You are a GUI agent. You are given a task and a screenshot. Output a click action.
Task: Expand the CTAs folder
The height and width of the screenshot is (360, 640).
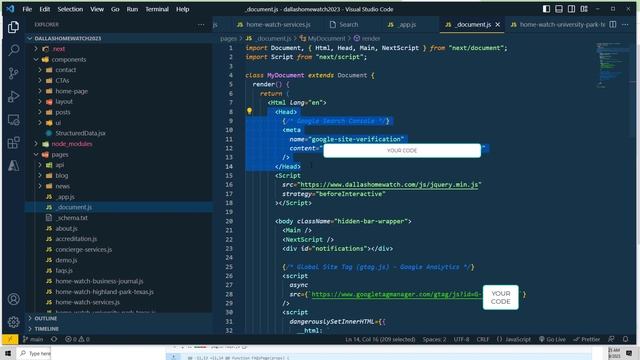pyautogui.click(x=40, y=80)
